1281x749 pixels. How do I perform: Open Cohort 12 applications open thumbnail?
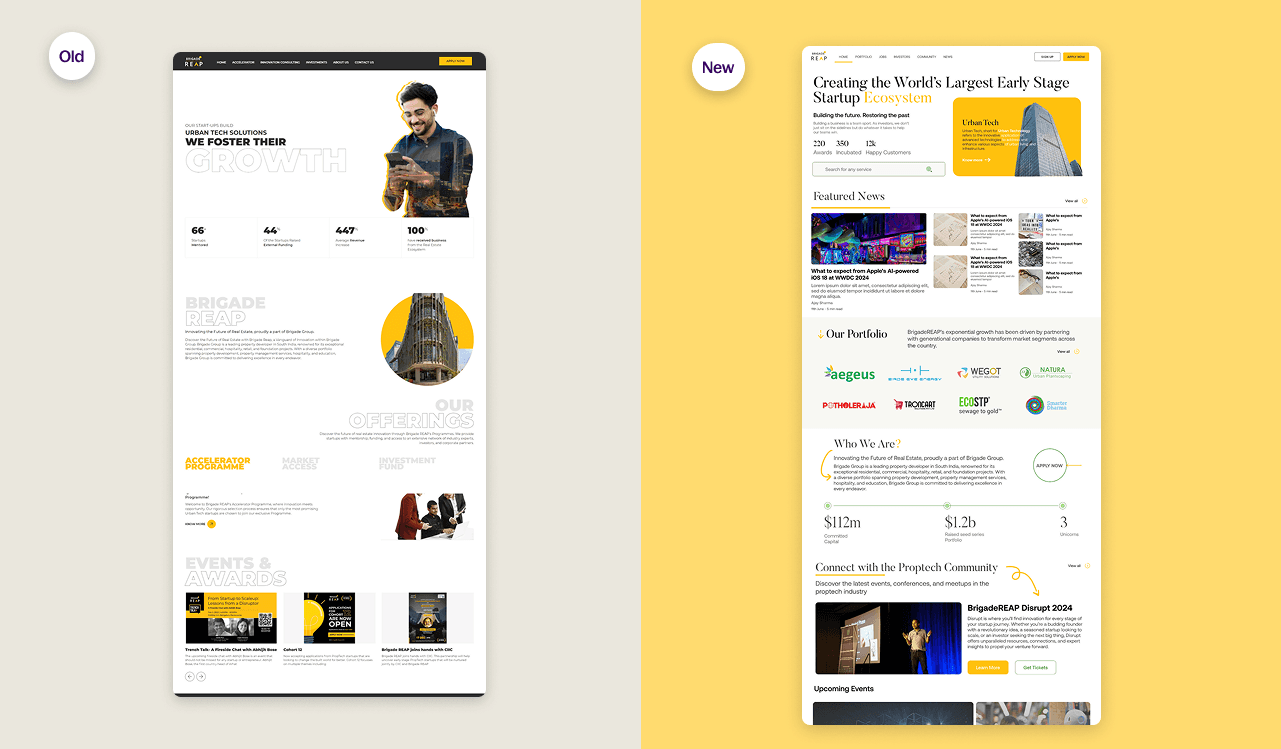coord(329,618)
